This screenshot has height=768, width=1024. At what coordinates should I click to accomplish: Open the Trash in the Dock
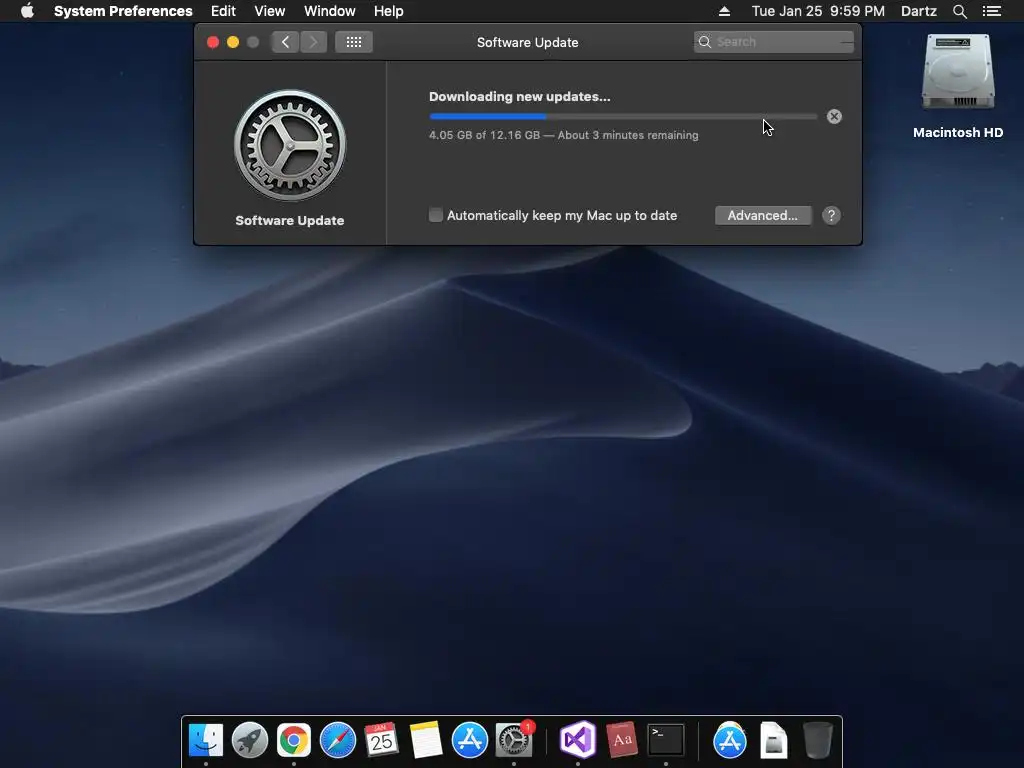(817, 740)
